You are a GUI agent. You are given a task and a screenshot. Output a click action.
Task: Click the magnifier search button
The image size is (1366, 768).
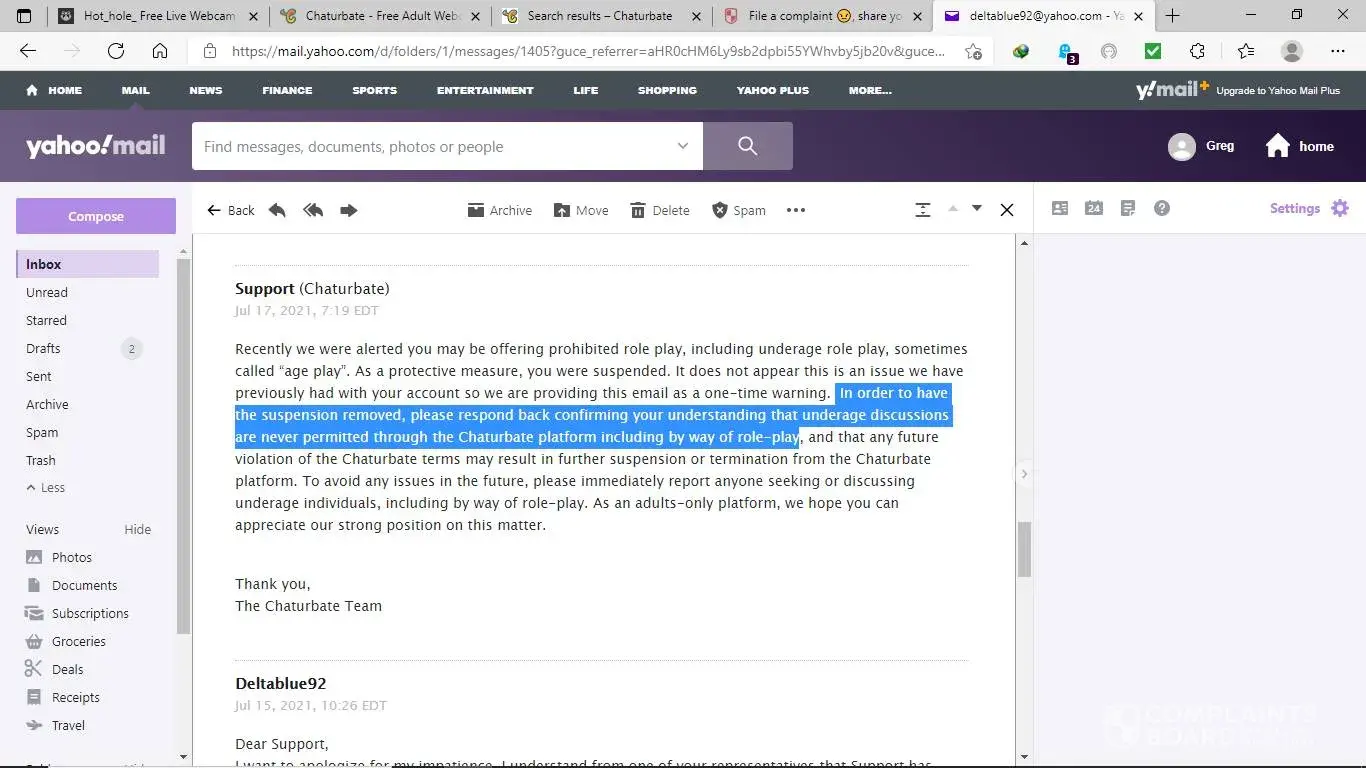[x=748, y=146]
